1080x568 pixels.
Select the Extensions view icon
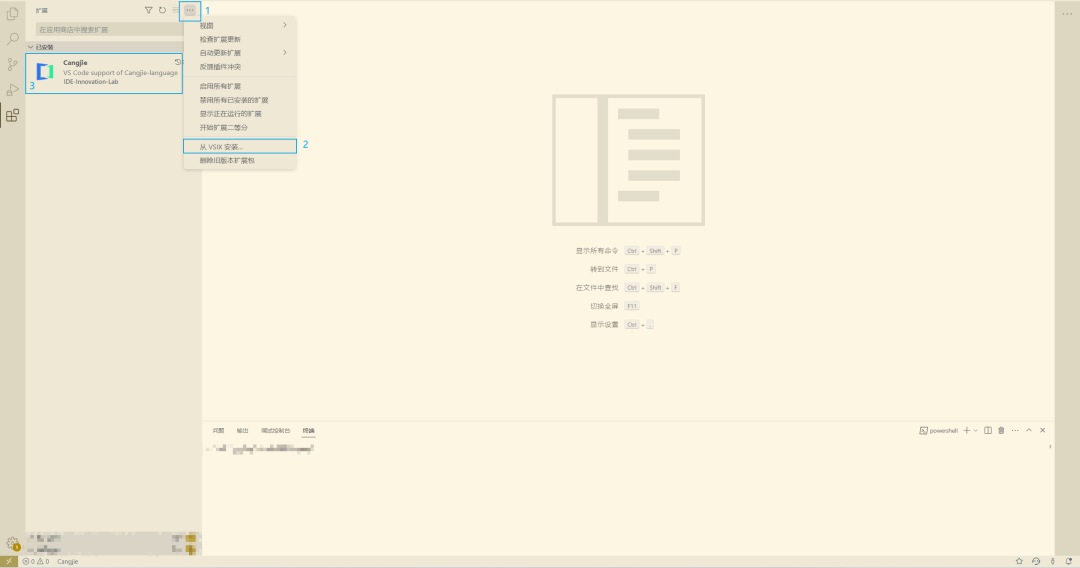pos(12,116)
